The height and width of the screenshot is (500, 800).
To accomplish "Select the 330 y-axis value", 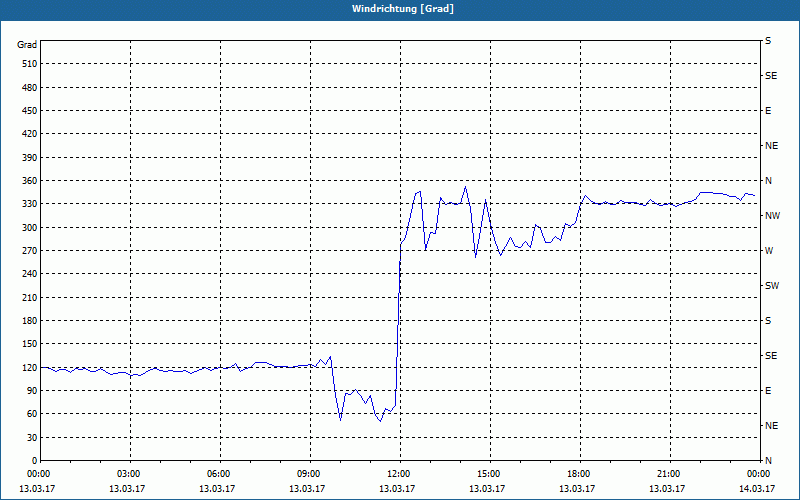I will (30, 204).
